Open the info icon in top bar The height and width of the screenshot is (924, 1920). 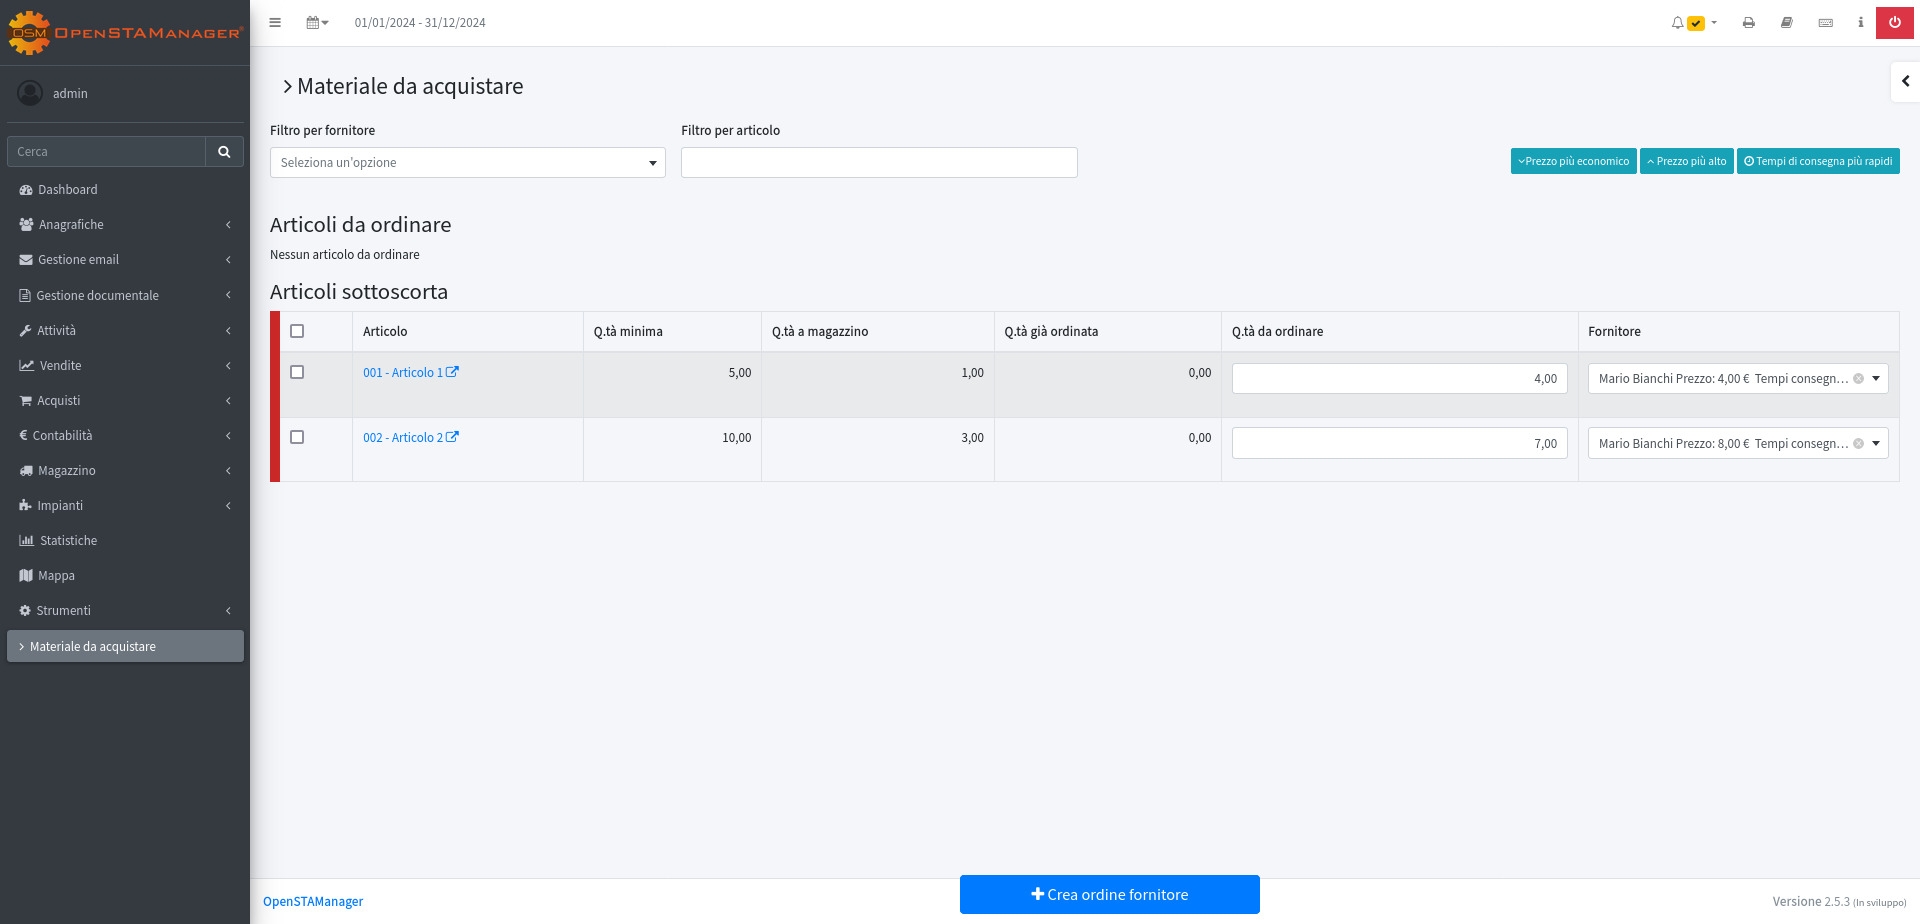1860,23
